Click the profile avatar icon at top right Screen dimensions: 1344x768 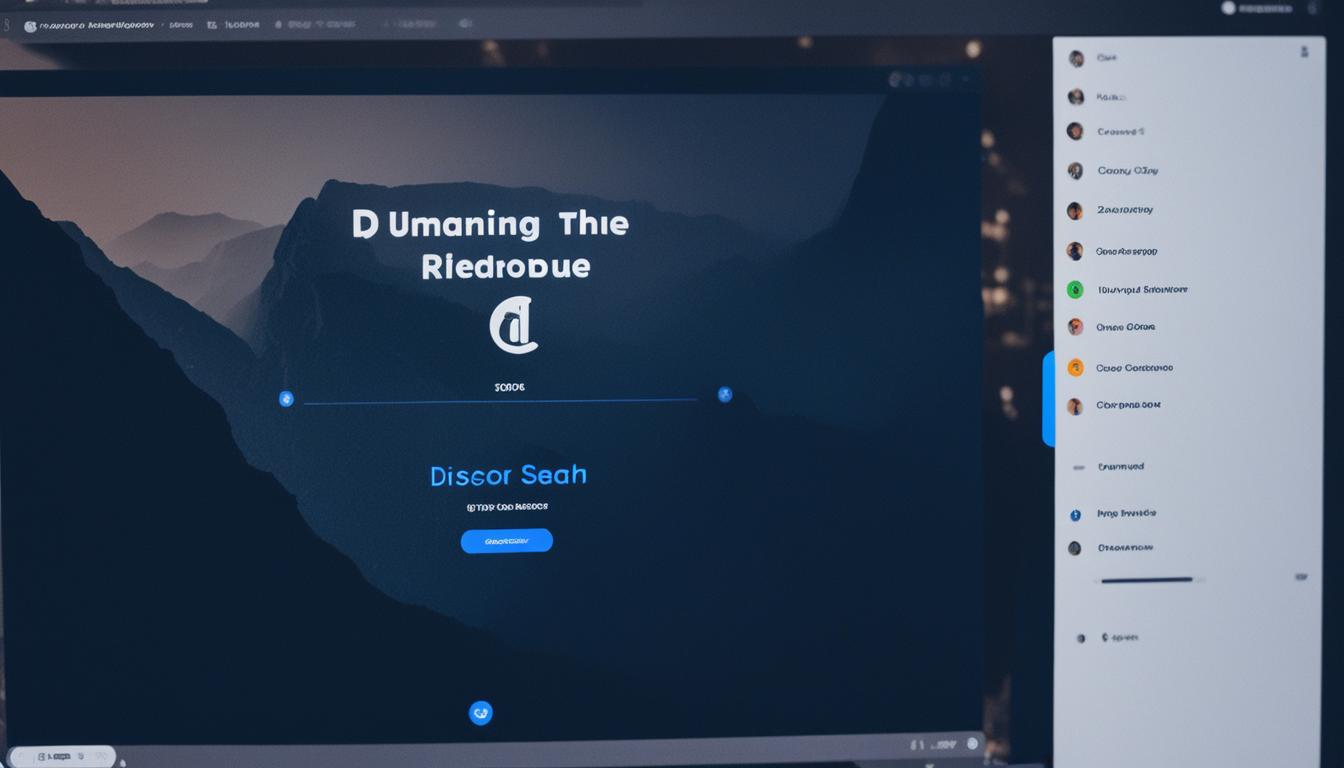click(1229, 7)
